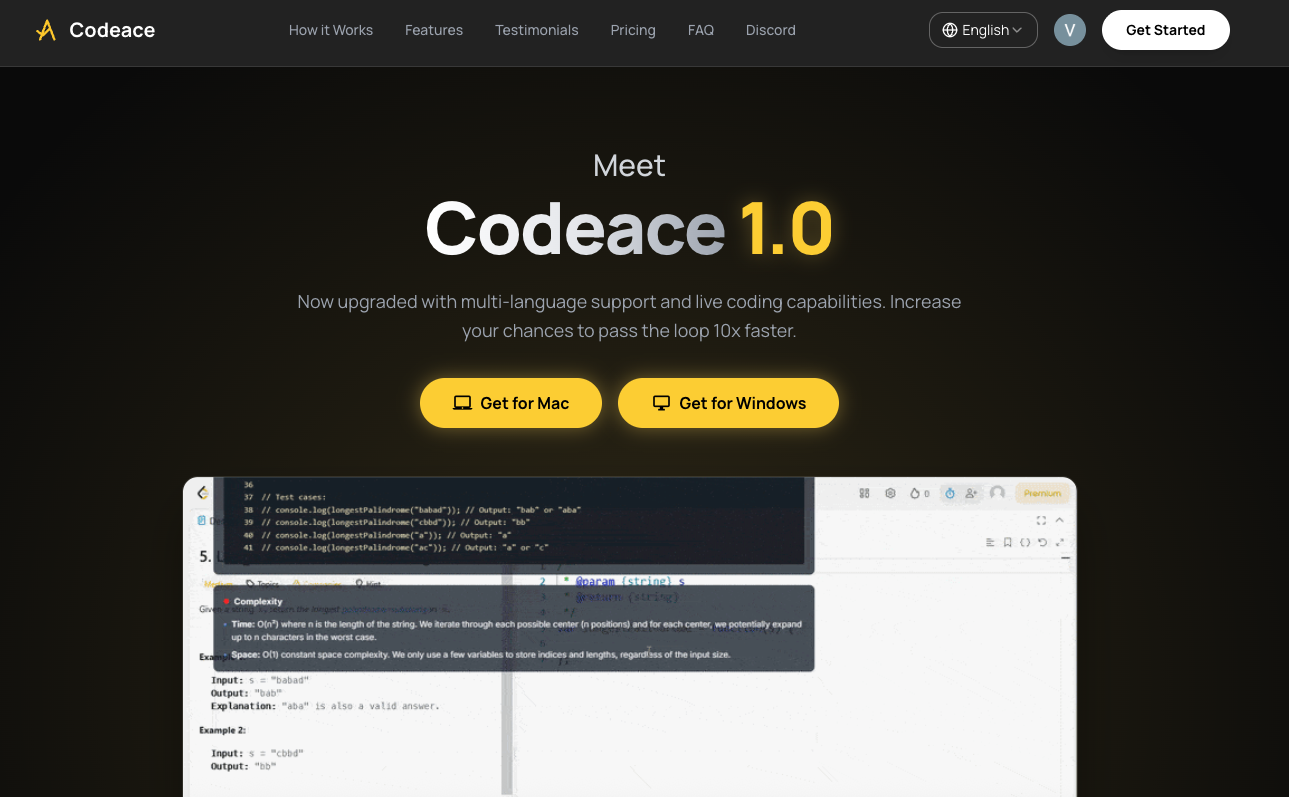1289x797 pixels.
Task: Select the blue stopwatch timer icon
Action: (948, 492)
